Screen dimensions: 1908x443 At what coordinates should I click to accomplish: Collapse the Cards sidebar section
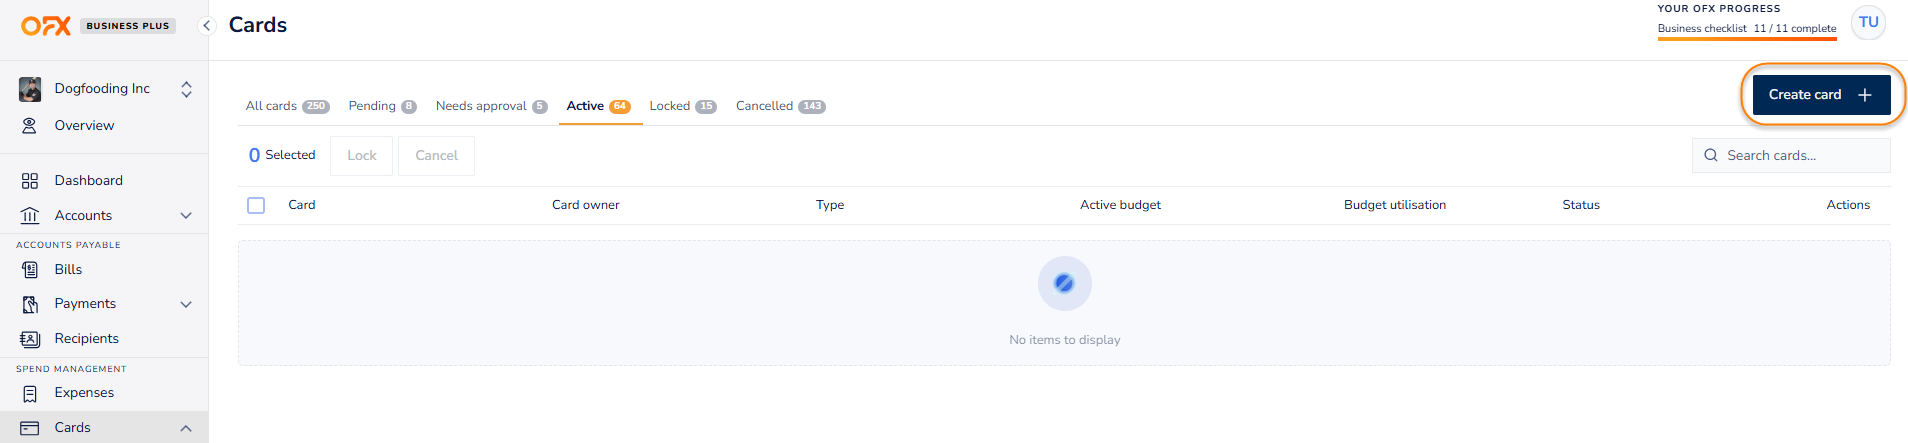pyautogui.click(x=186, y=428)
